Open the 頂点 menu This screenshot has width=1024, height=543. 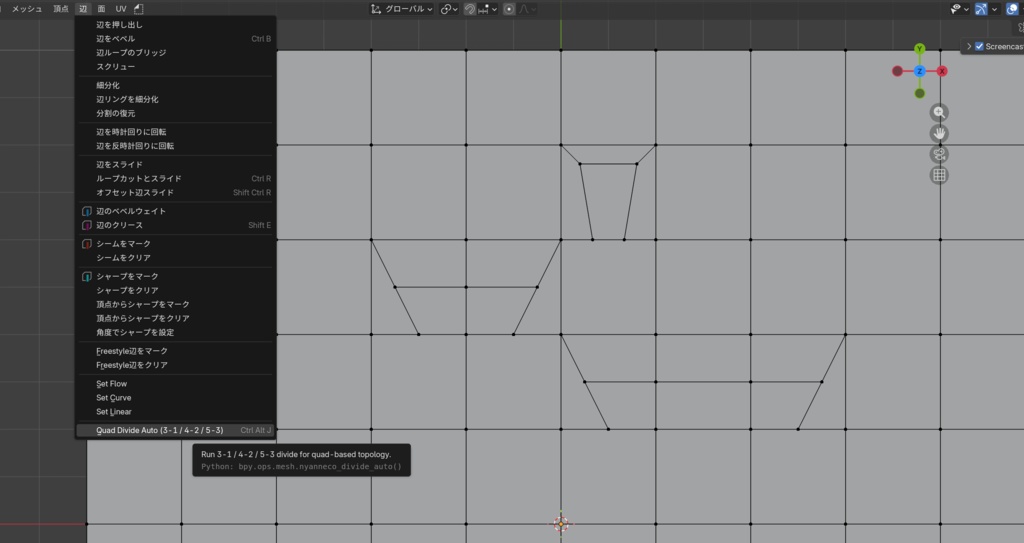[61, 9]
